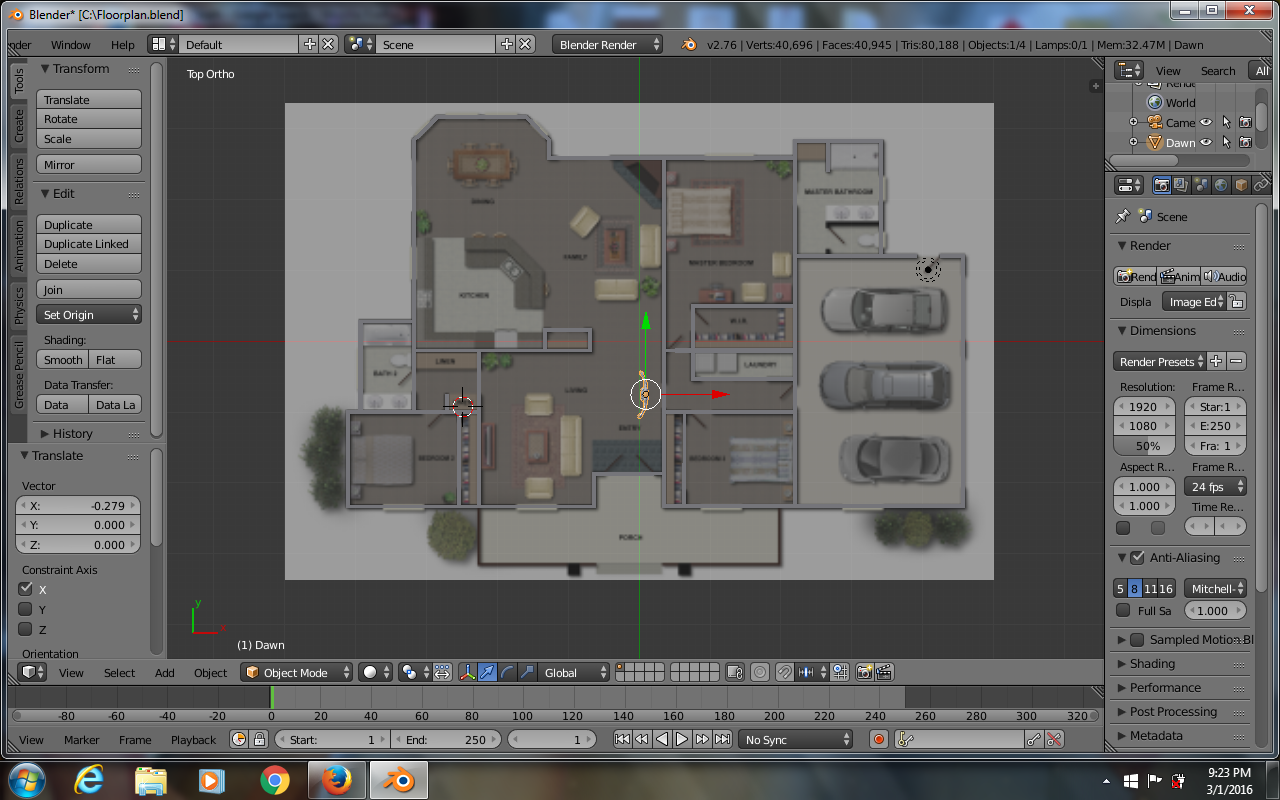The image size is (1280, 800).
Task: Toggle the X constraint axis checkbox
Action: 26,589
